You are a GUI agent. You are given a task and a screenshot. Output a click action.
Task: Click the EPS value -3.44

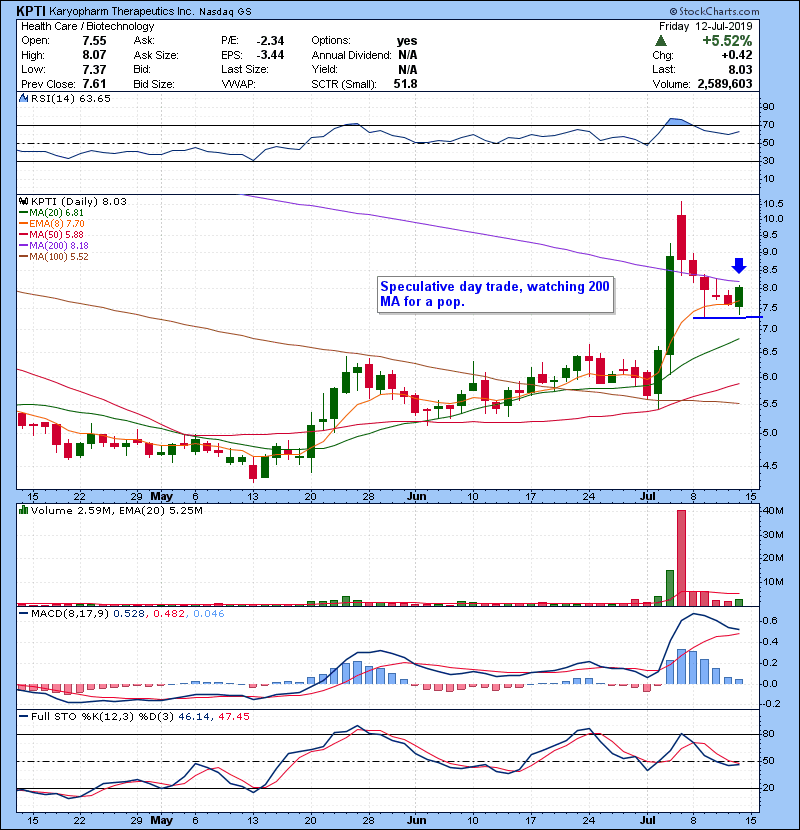(270, 55)
